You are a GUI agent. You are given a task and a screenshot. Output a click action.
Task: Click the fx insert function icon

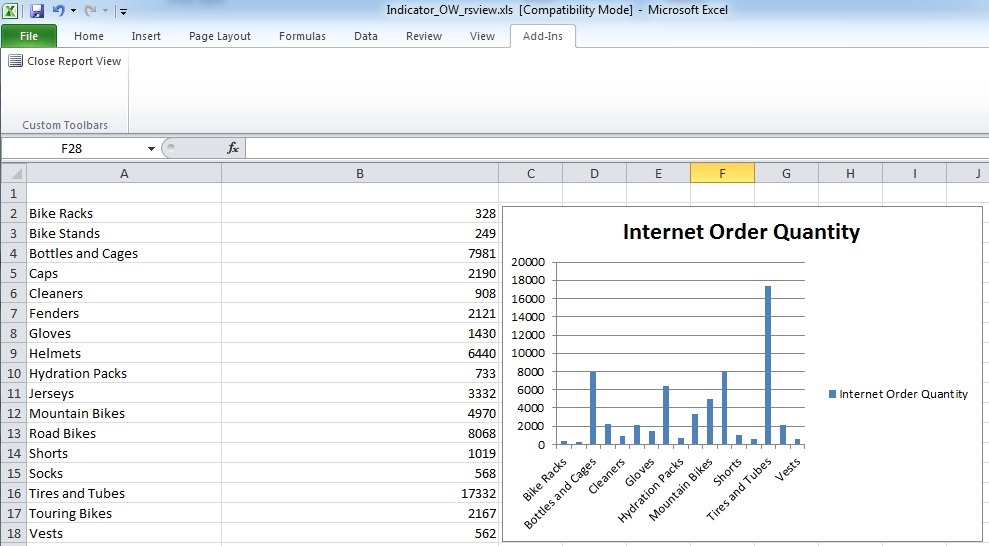tap(233, 148)
